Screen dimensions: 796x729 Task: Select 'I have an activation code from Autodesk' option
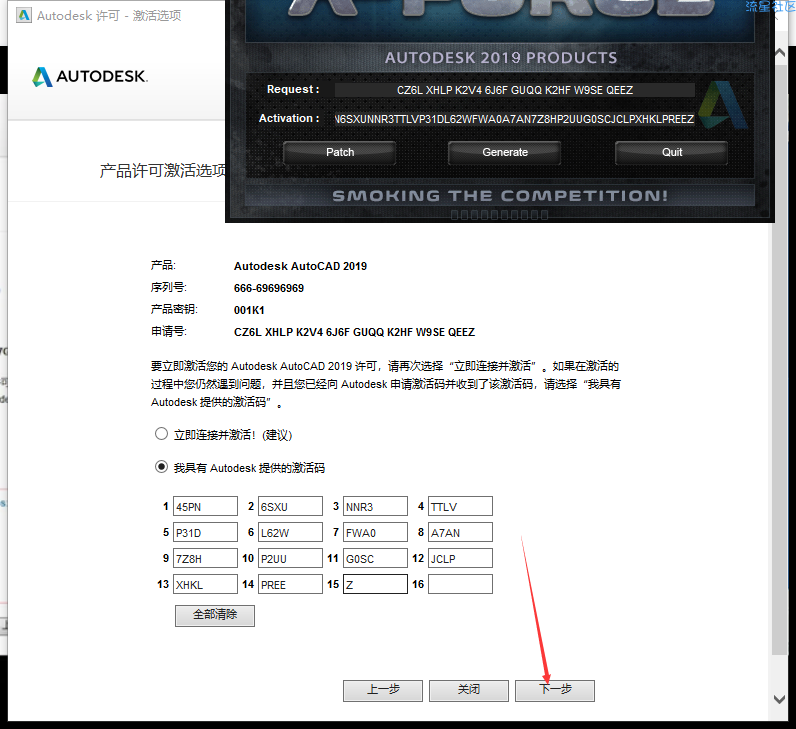pos(161,467)
